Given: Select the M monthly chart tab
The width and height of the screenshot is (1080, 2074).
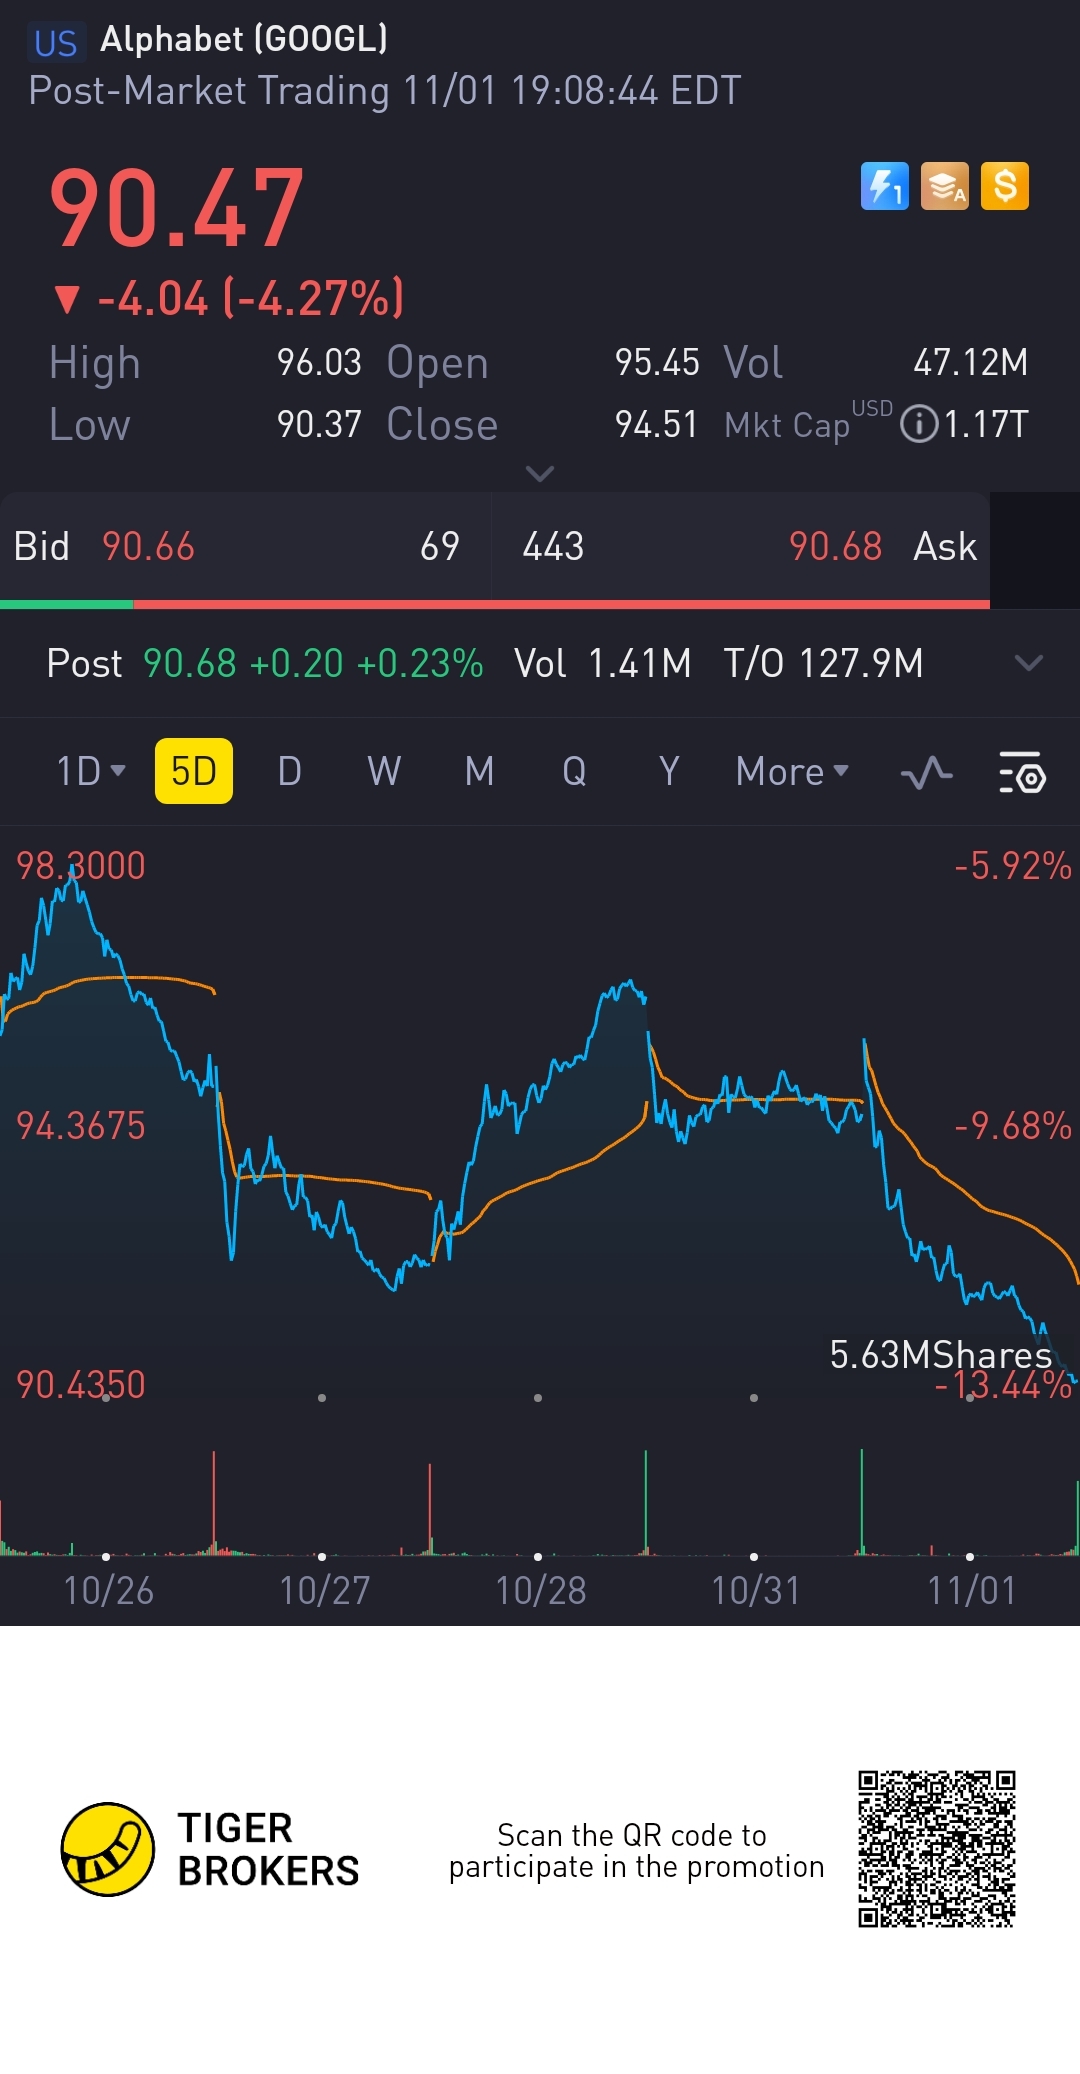Looking at the screenshot, I should pyautogui.click(x=479, y=771).
